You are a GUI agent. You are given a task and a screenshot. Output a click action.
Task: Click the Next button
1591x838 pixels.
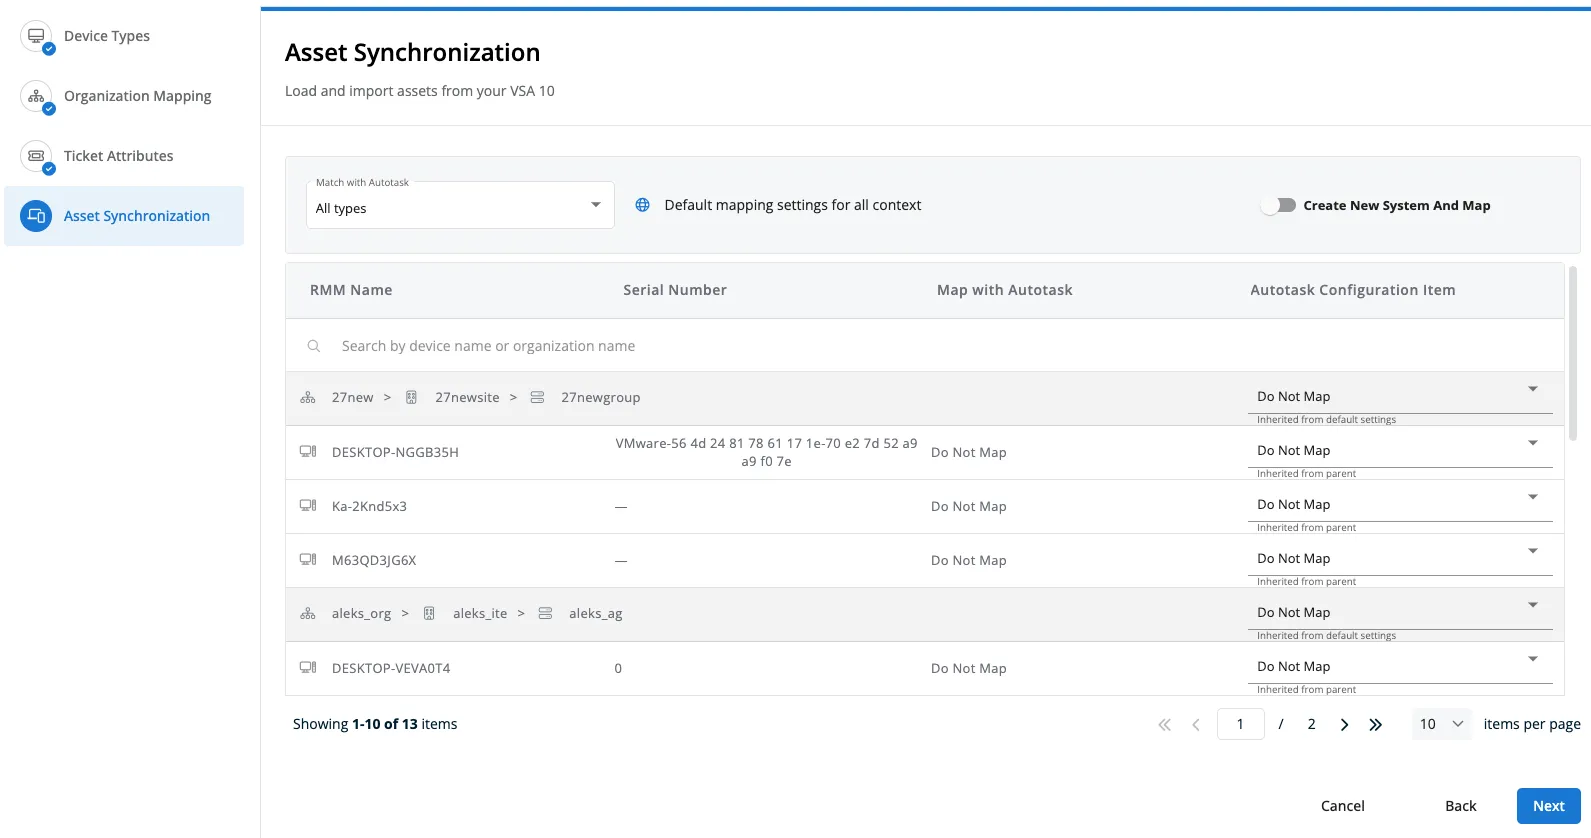click(1548, 806)
